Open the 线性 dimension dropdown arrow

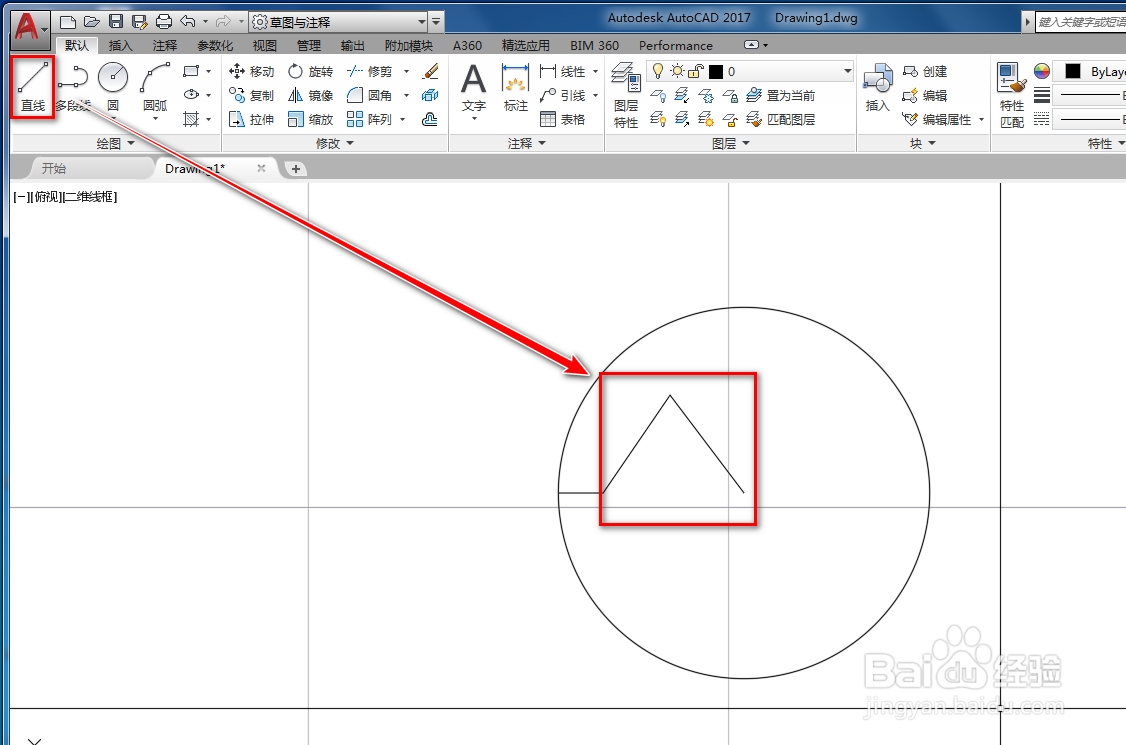click(595, 71)
